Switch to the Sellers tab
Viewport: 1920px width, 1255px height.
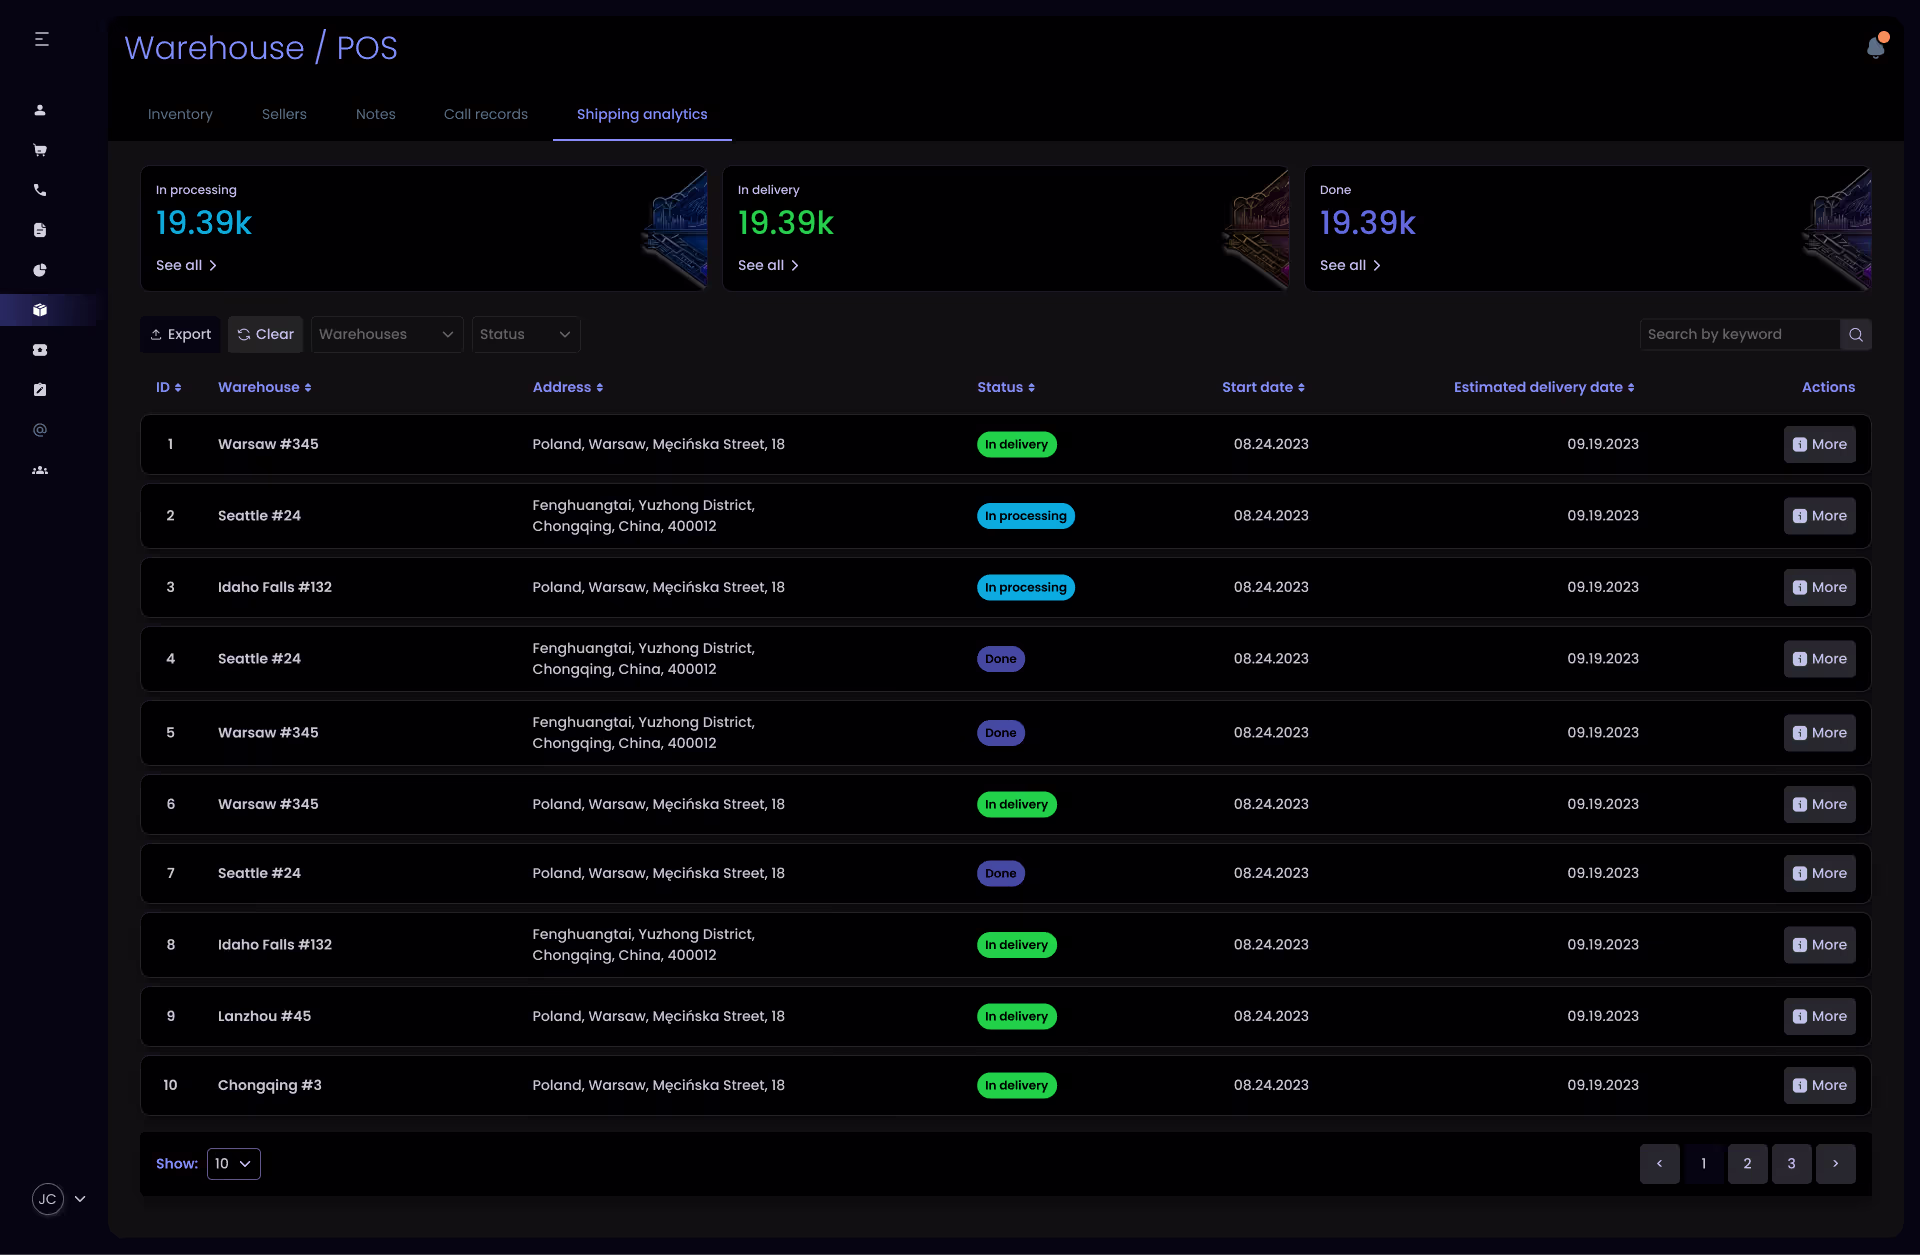coord(284,114)
